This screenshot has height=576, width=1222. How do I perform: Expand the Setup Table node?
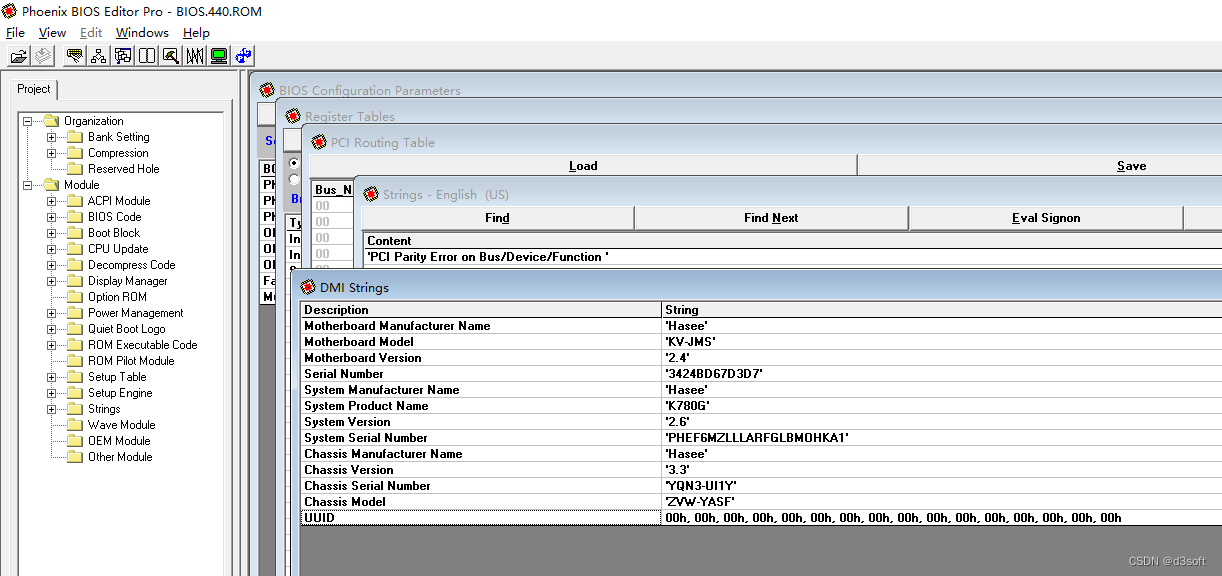pos(52,377)
